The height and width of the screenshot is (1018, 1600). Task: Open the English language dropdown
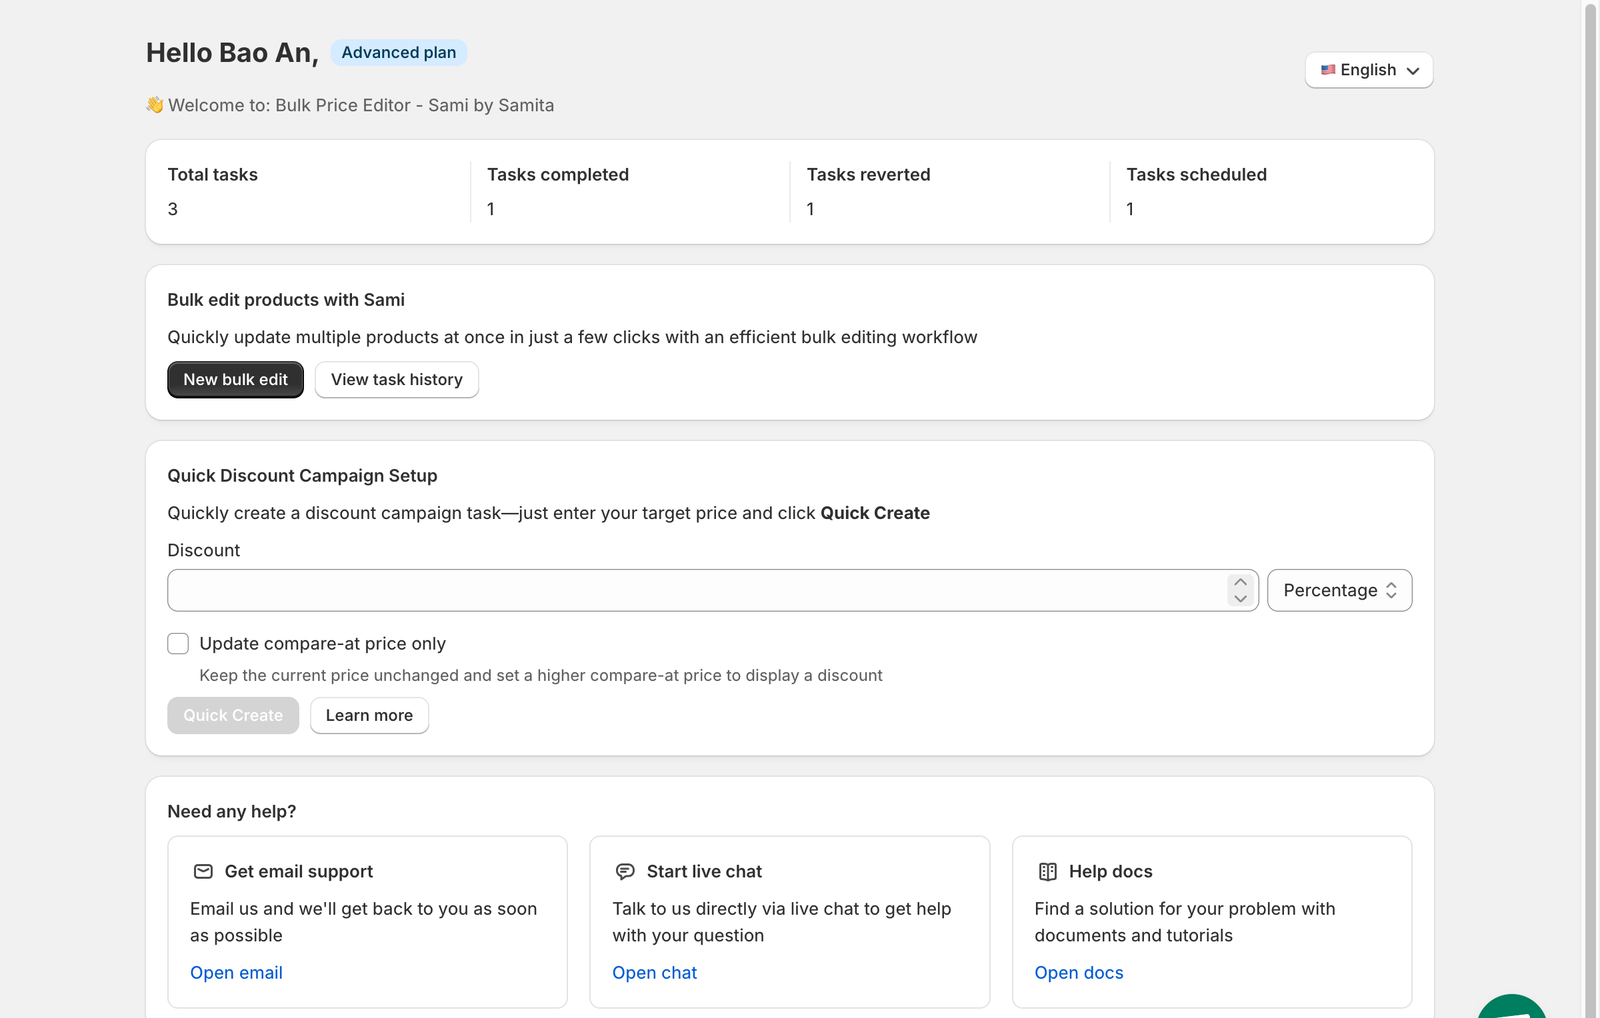(1369, 70)
